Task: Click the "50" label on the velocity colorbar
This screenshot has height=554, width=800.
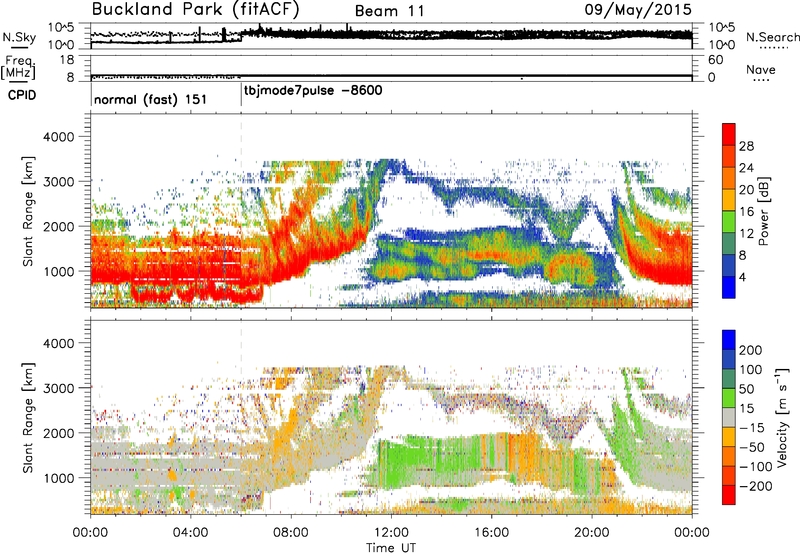Action: point(747,389)
